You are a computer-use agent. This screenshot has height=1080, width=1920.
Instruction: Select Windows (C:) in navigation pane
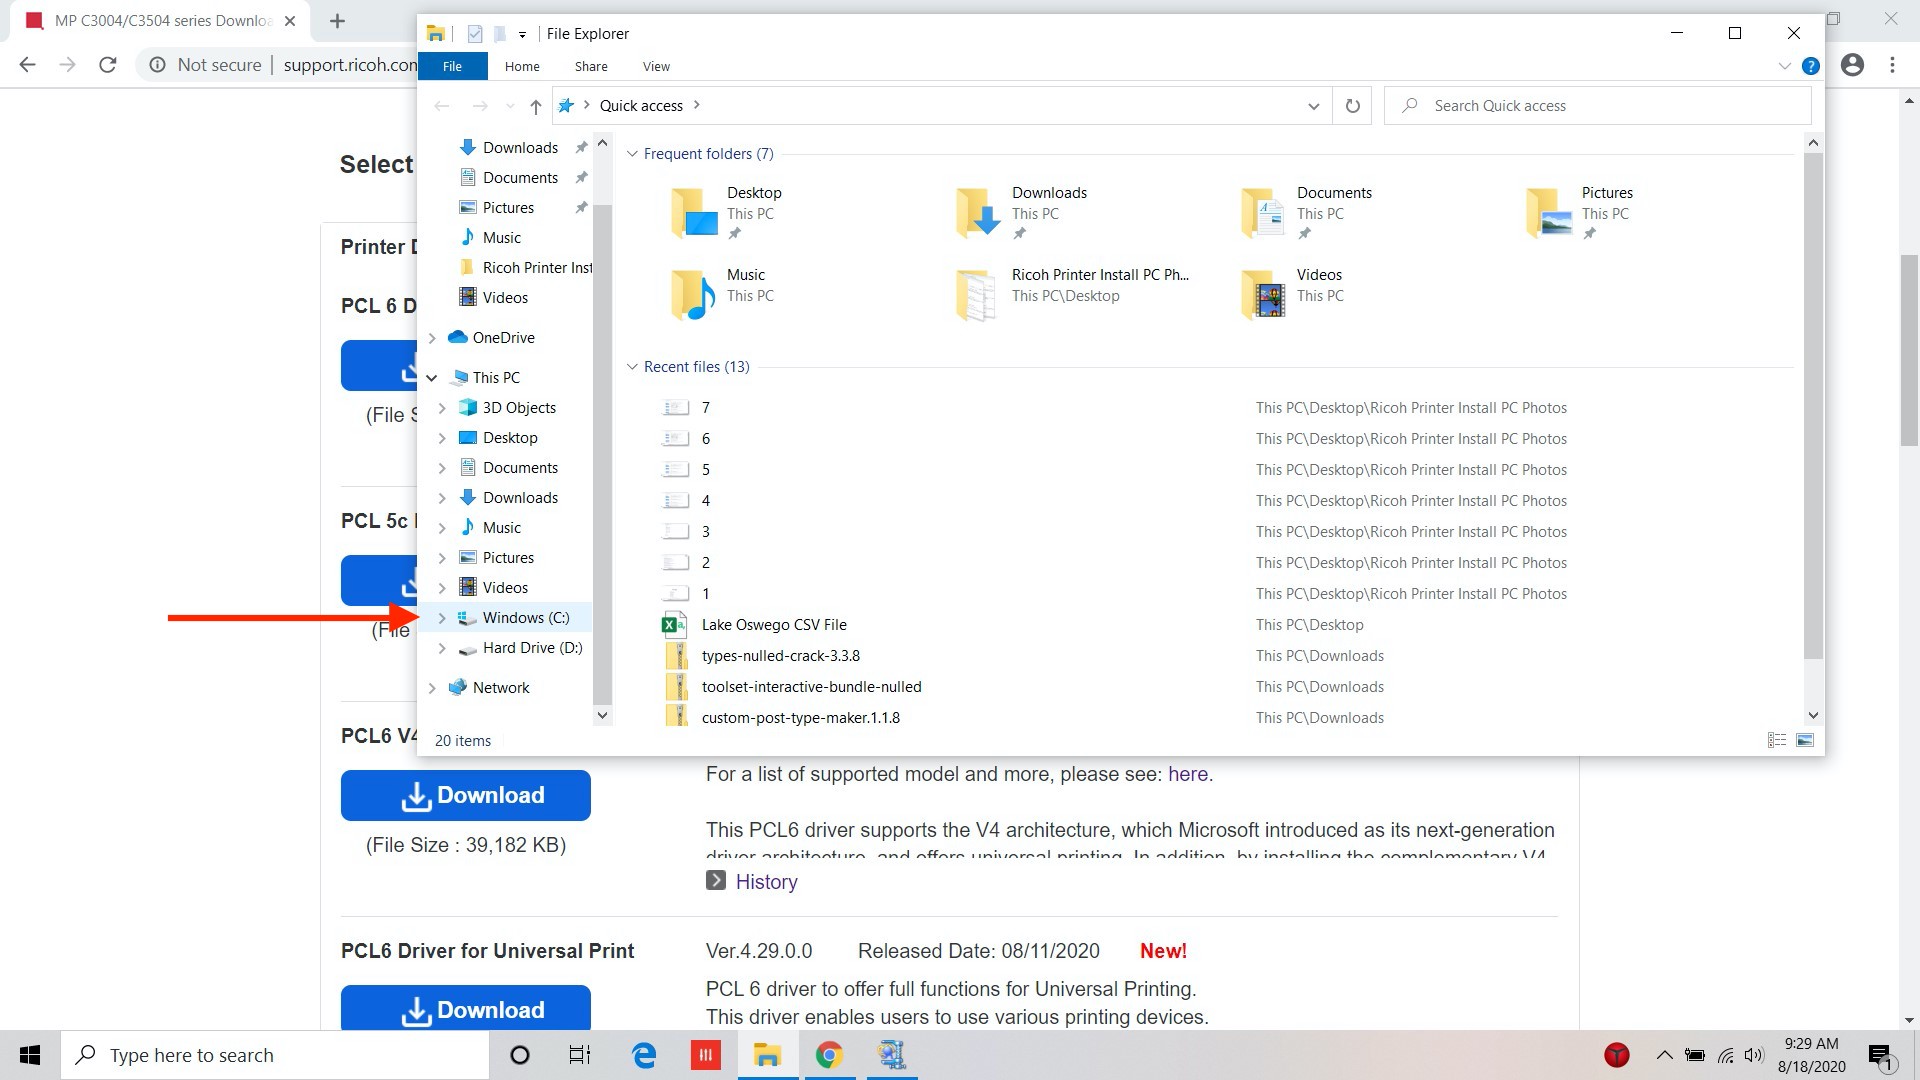pyautogui.click(x=525, y=618)
